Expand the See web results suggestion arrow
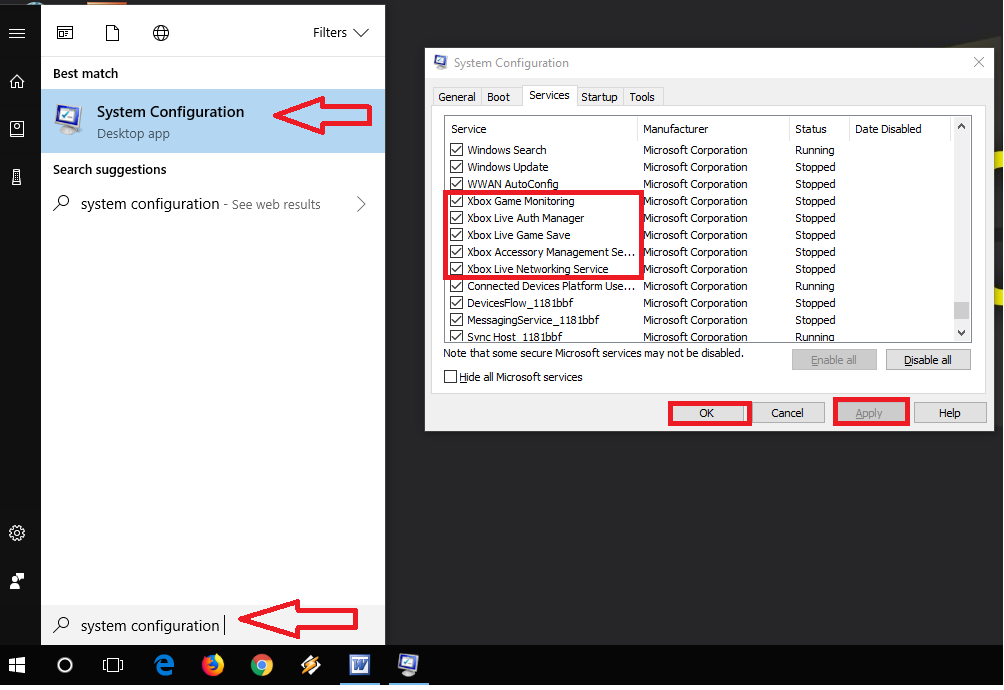Image resolution: width=1004 pixels, height=690 pixels. (x=360, y=203)
